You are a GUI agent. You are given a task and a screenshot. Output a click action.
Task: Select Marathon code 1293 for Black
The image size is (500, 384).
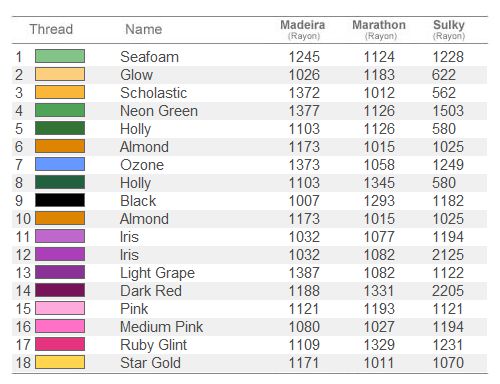pyautogui.click(x=379, y=201)
